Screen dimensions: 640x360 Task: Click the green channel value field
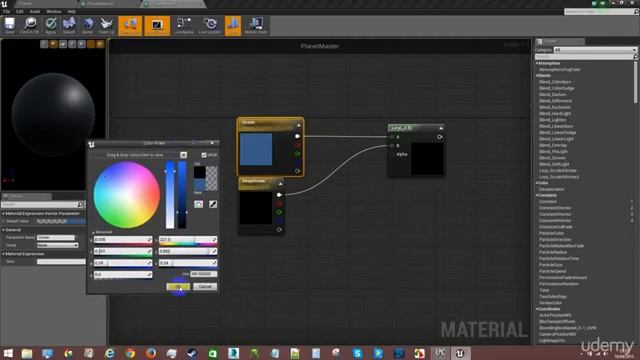point(123,251)
